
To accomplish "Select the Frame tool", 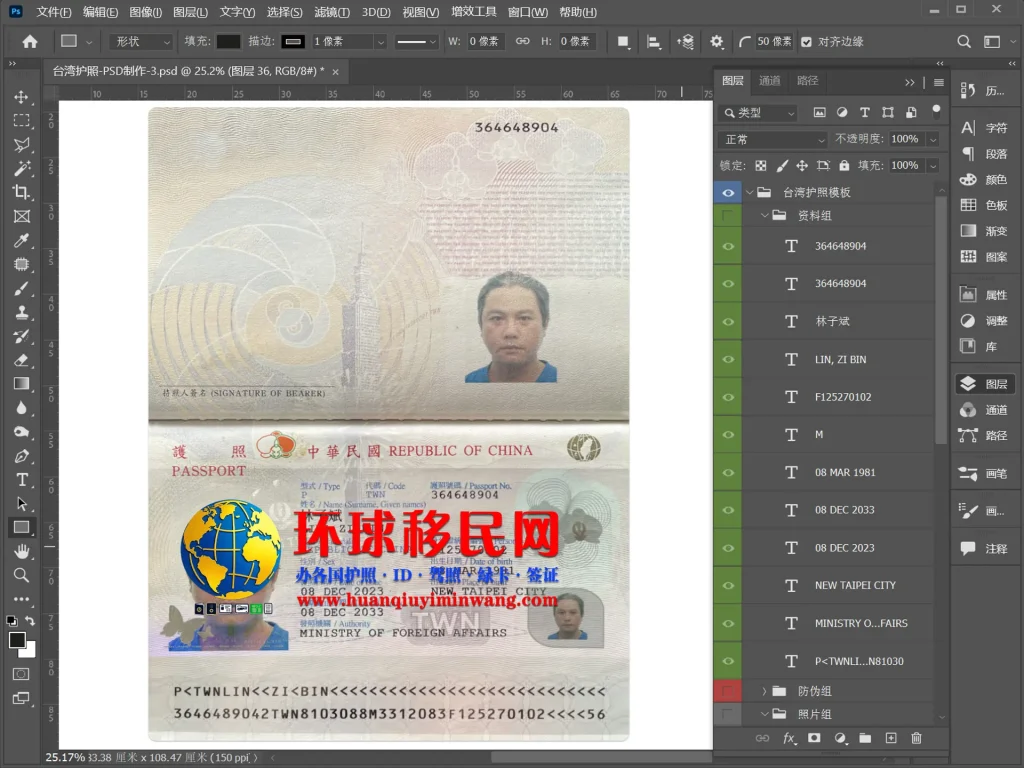I will pos(22,216).
